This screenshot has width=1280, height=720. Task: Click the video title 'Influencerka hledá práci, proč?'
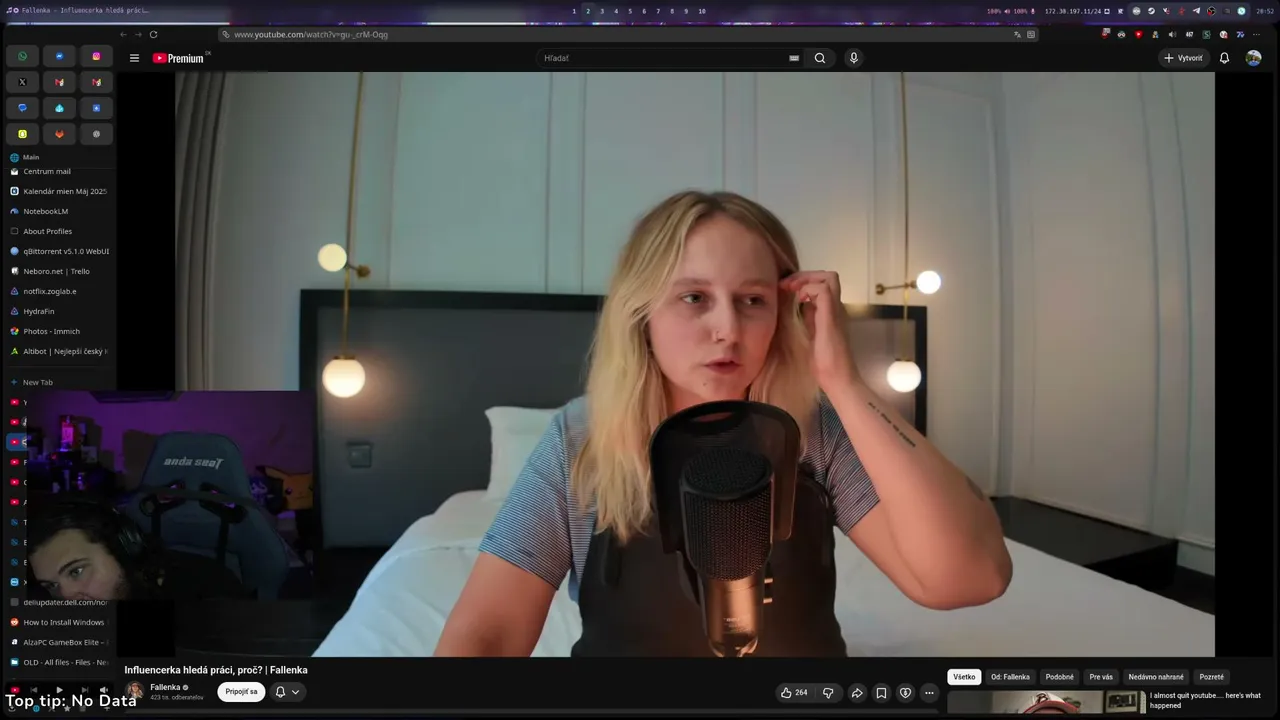[216, 670]
